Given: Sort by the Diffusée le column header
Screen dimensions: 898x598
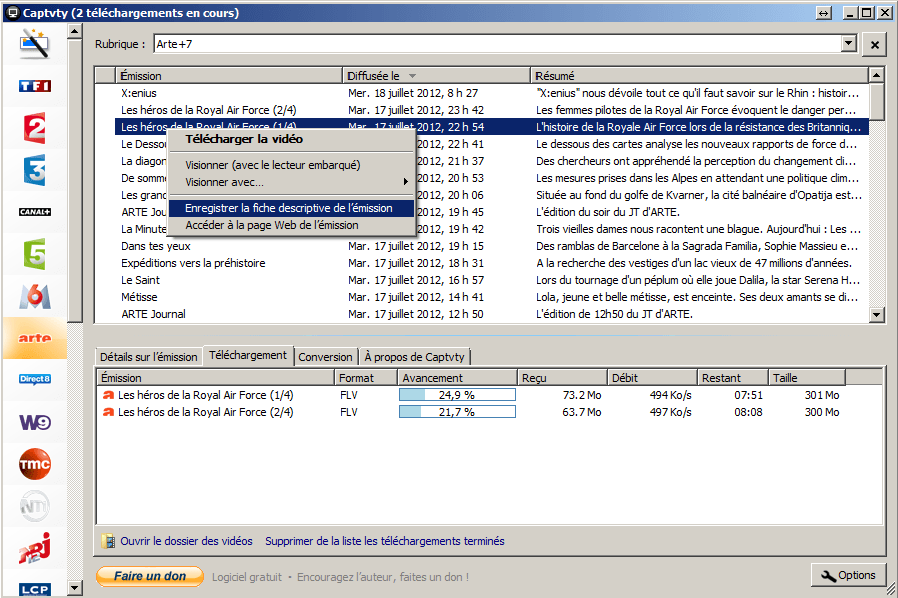Looking at the screenshot, I should (x=436, y=76).
